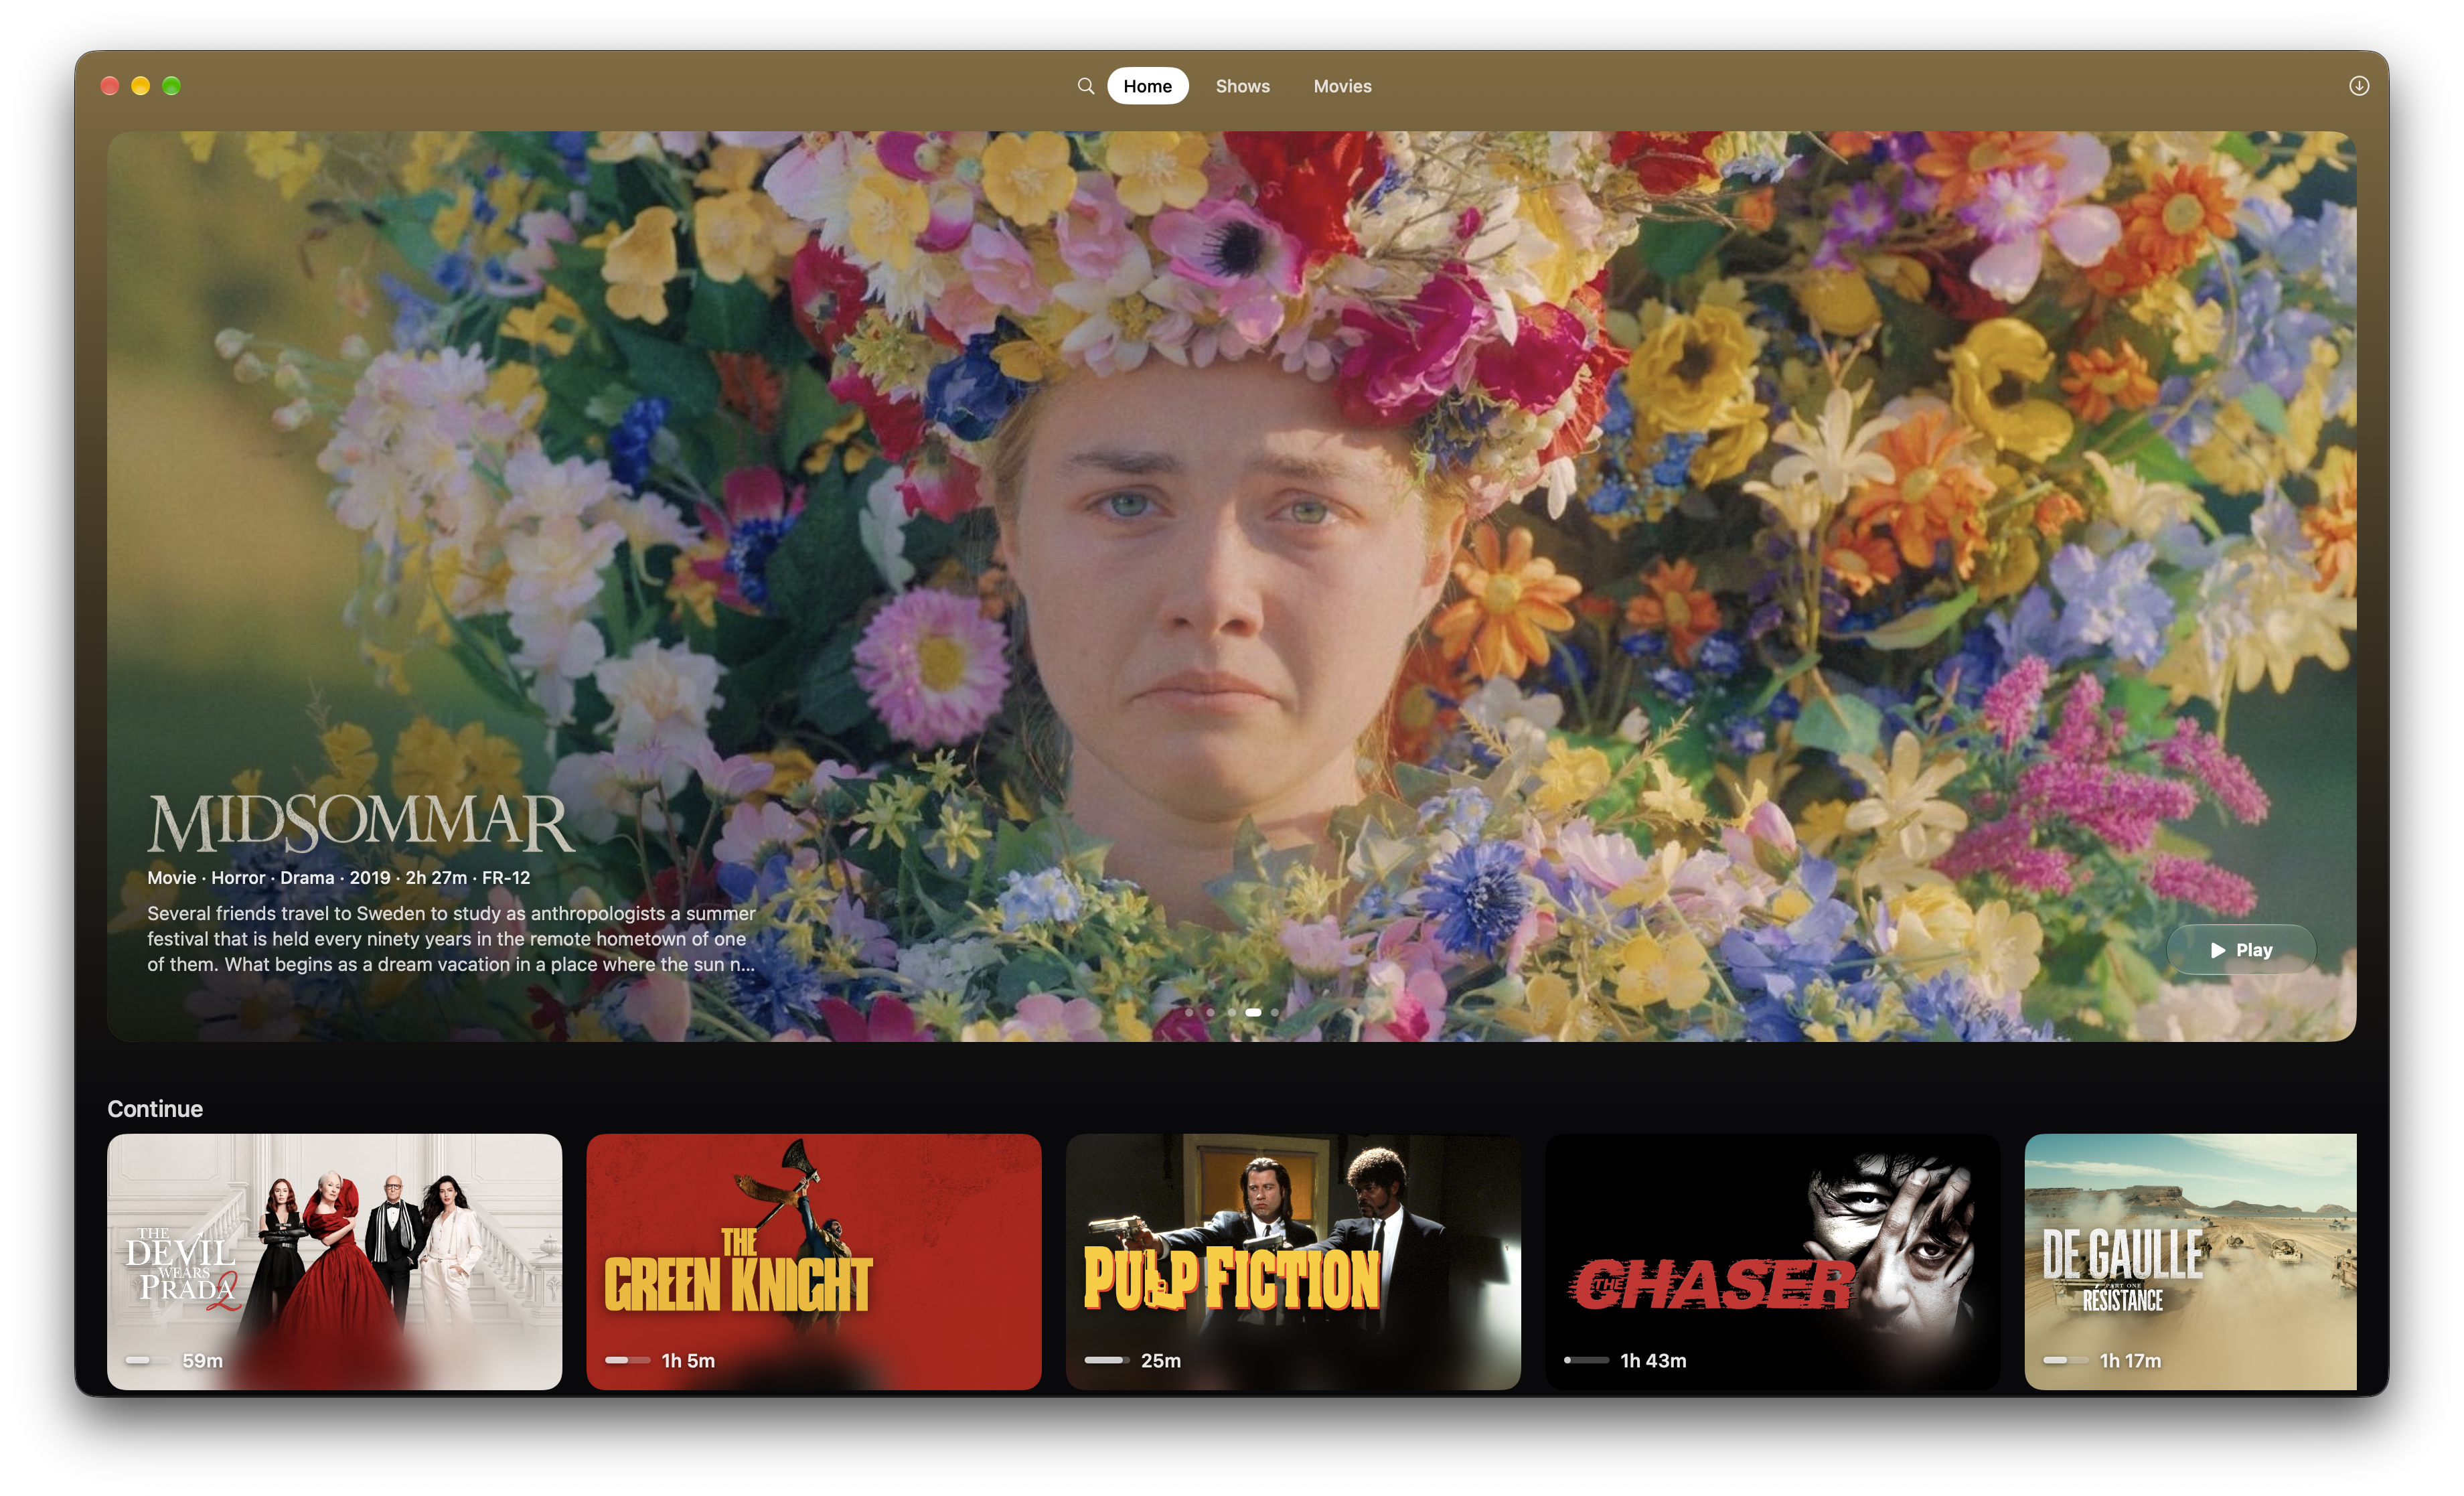The height and width of the screenshot is (1496, 2464).
Task: Jump to the last carousel page dot
Action: 1275,1012
